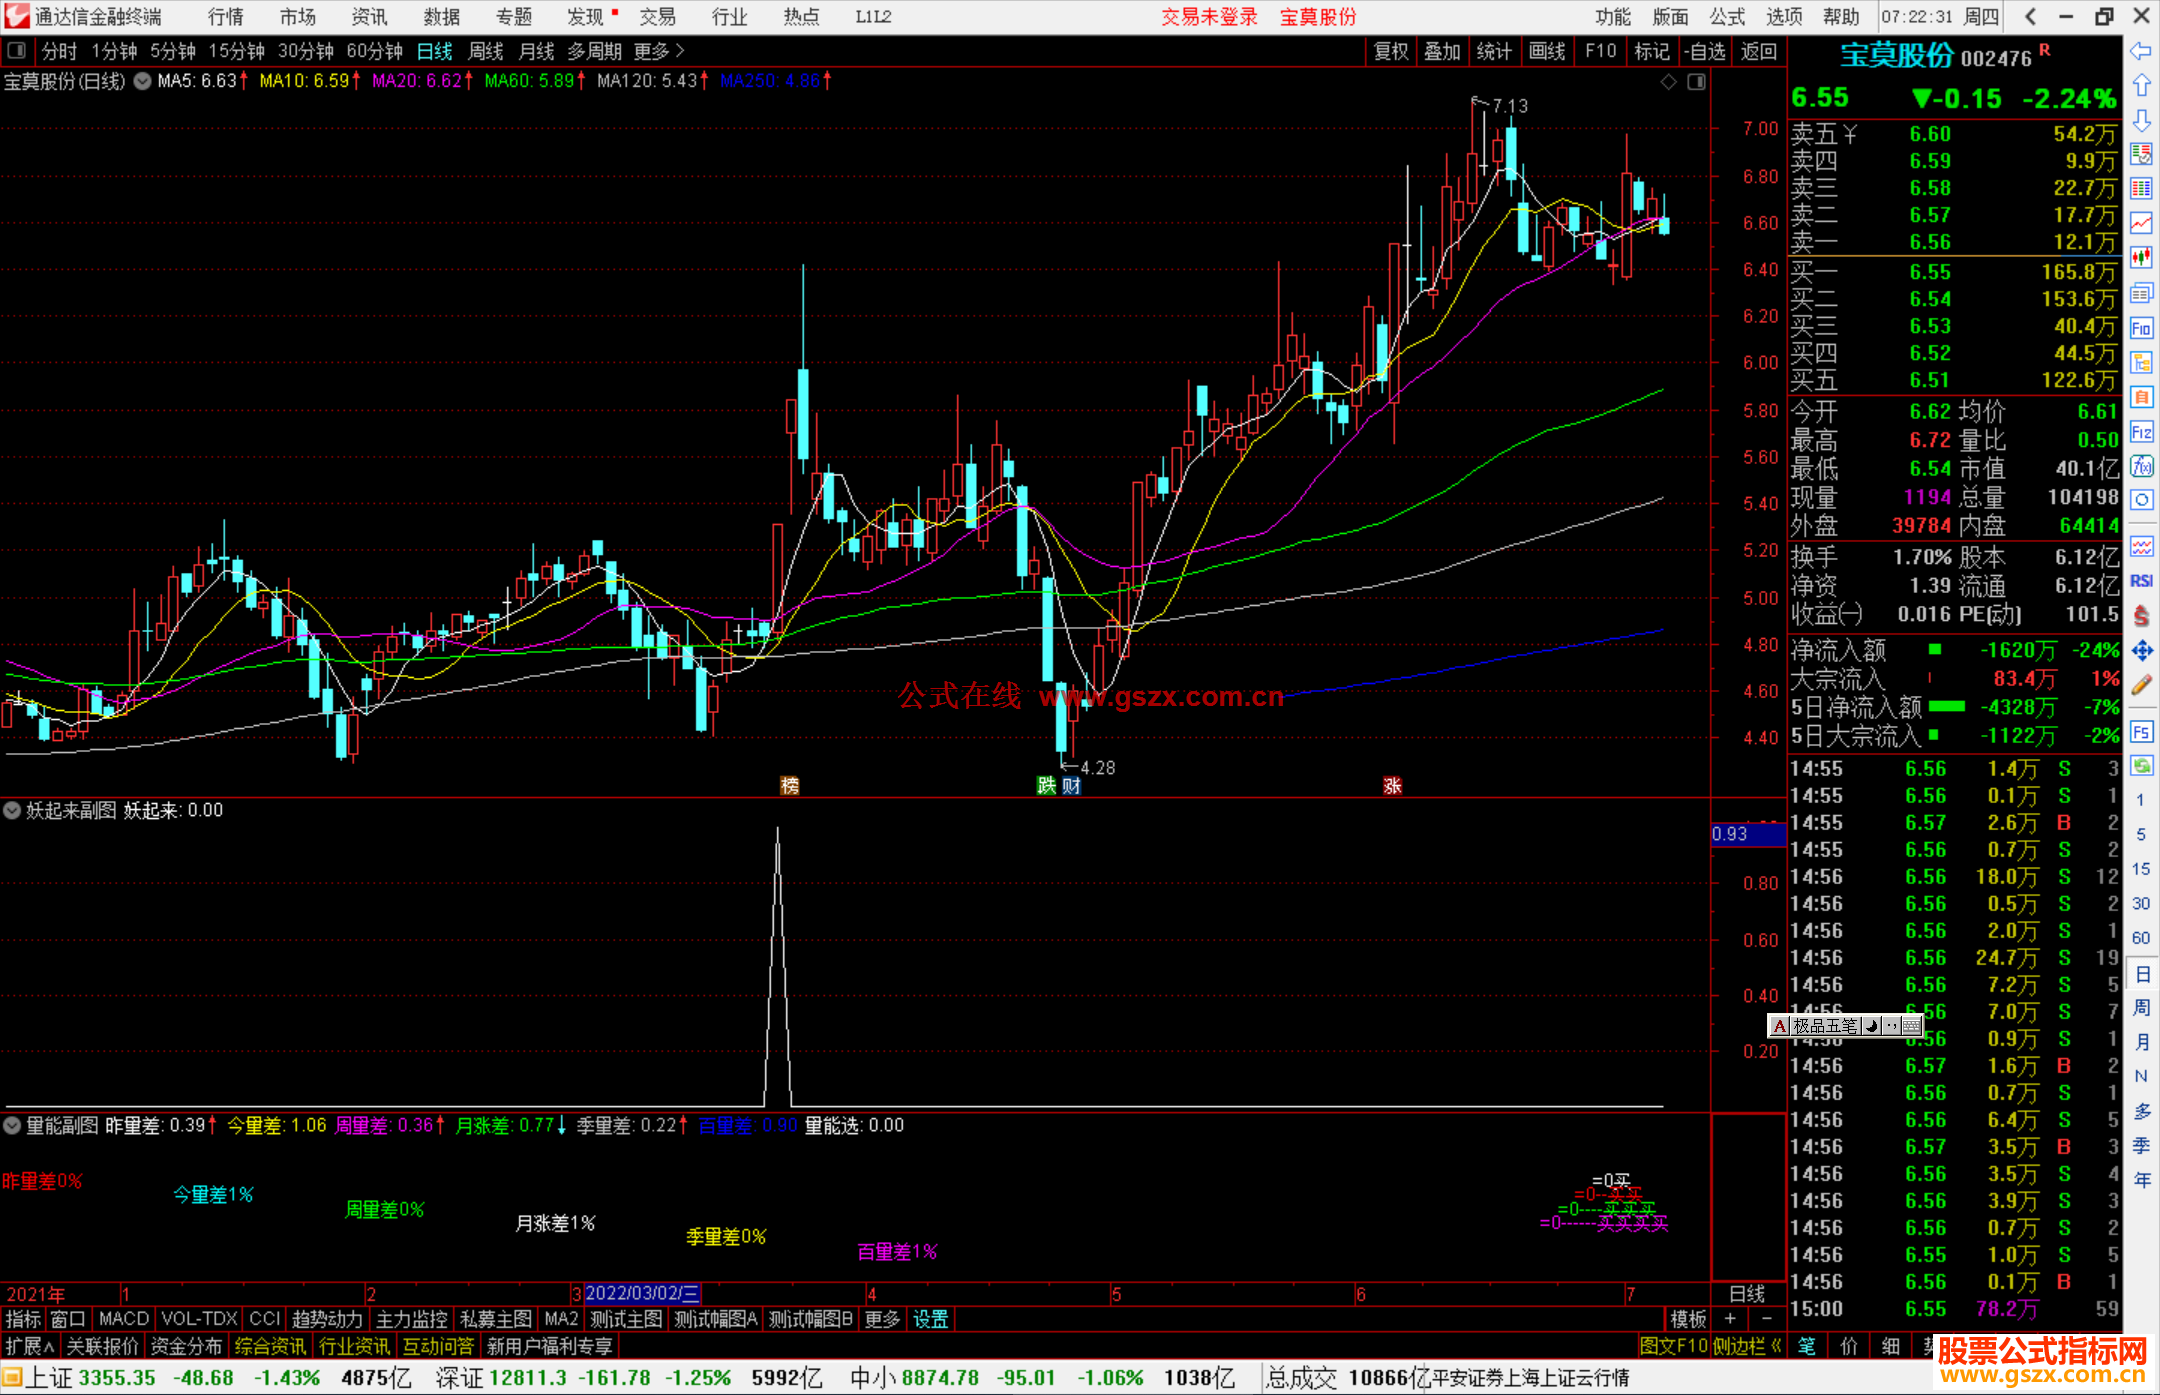Click 图文F10 at bottom right
Viewport: 2160px width, 1395px height.
1673,1346
